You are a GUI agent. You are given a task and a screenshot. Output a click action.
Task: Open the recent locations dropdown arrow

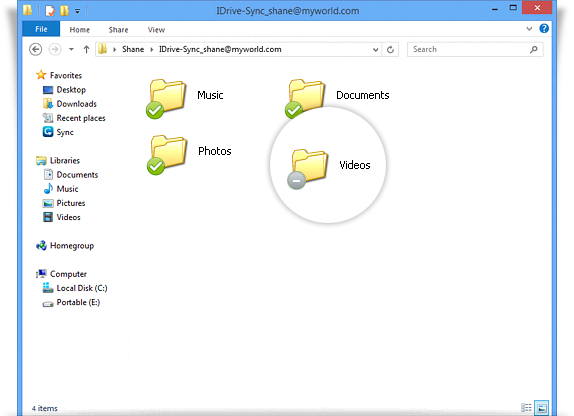pos(71,49)
